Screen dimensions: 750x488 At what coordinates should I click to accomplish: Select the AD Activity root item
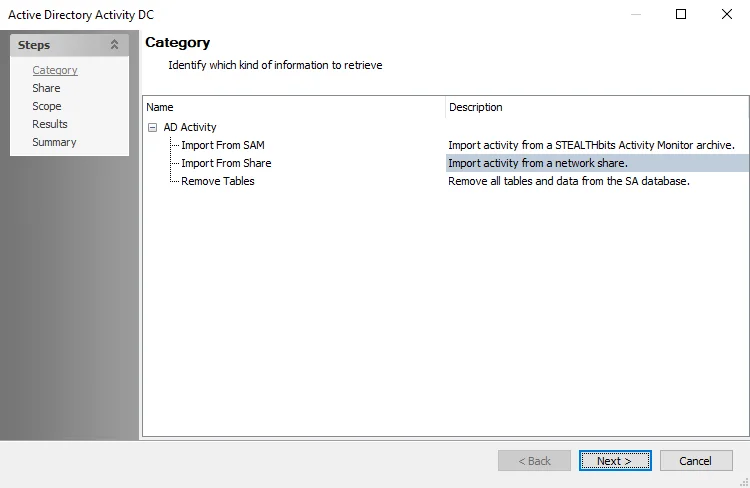click(190, 127)
